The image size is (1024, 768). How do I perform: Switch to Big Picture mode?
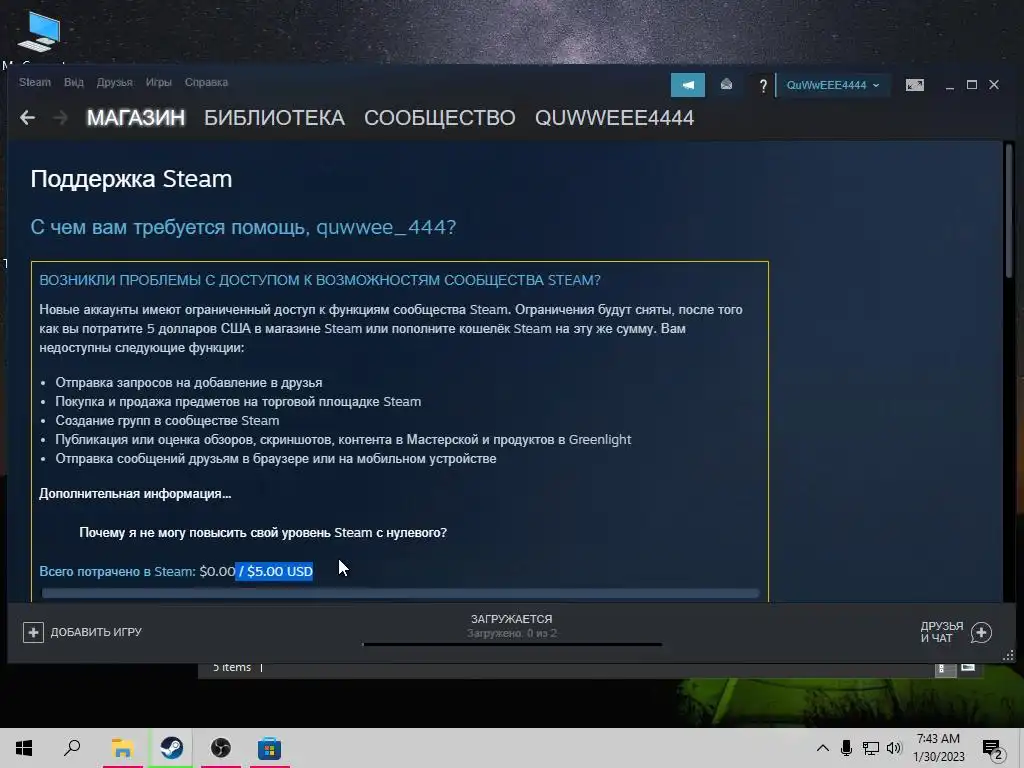pyautogui.click(x=914, y=85)
